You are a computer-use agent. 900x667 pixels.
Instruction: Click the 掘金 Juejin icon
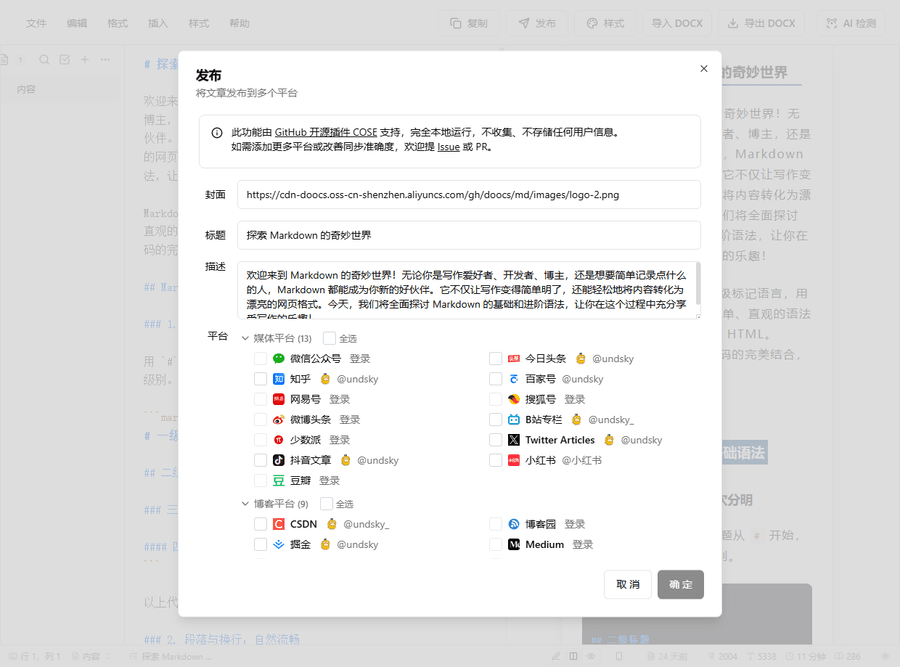point(278,544)
